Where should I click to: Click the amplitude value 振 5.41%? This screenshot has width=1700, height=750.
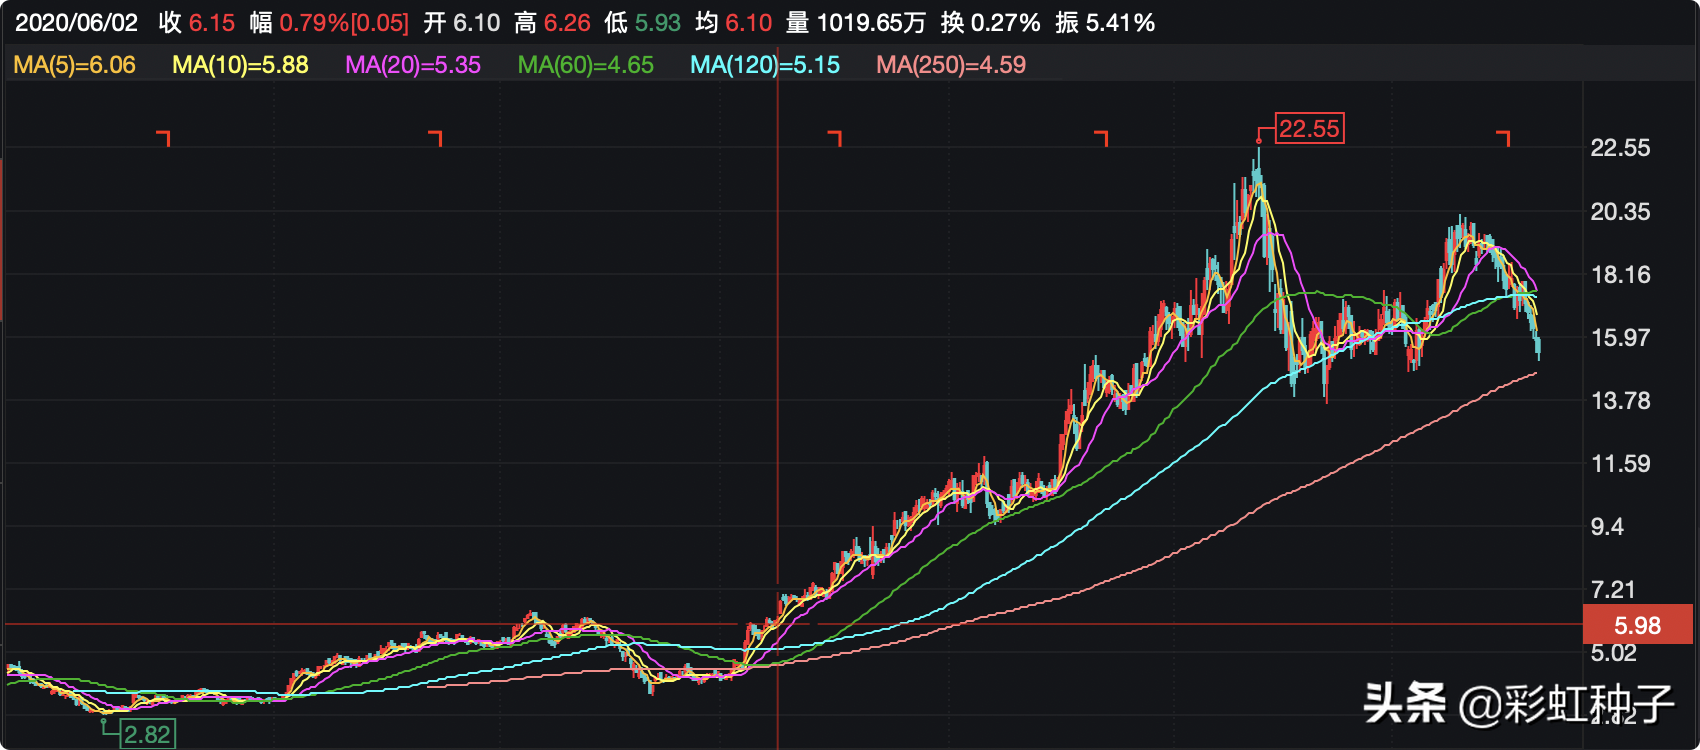click(x=1105, y=23)
